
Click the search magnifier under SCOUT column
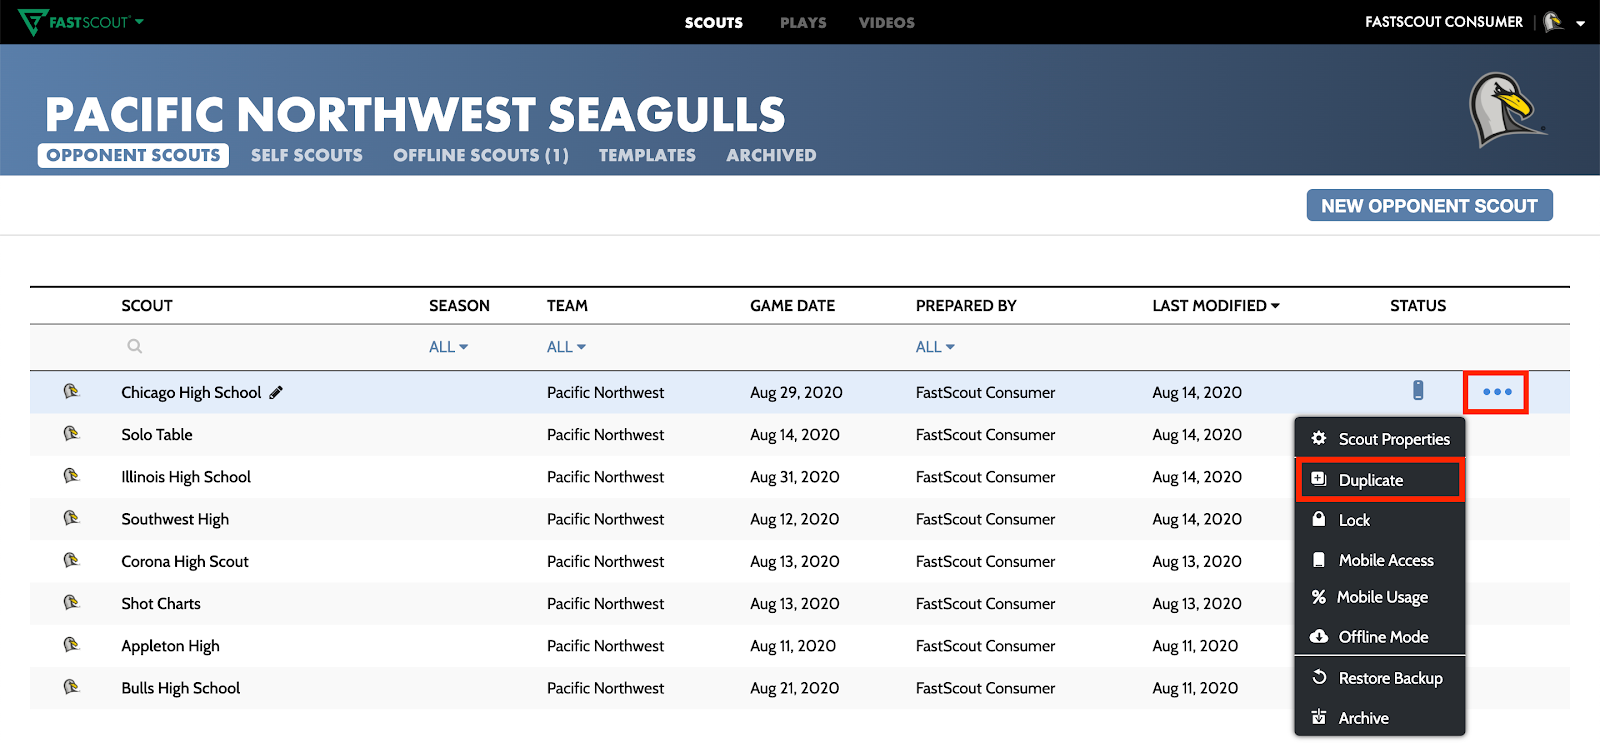point(135,346)
